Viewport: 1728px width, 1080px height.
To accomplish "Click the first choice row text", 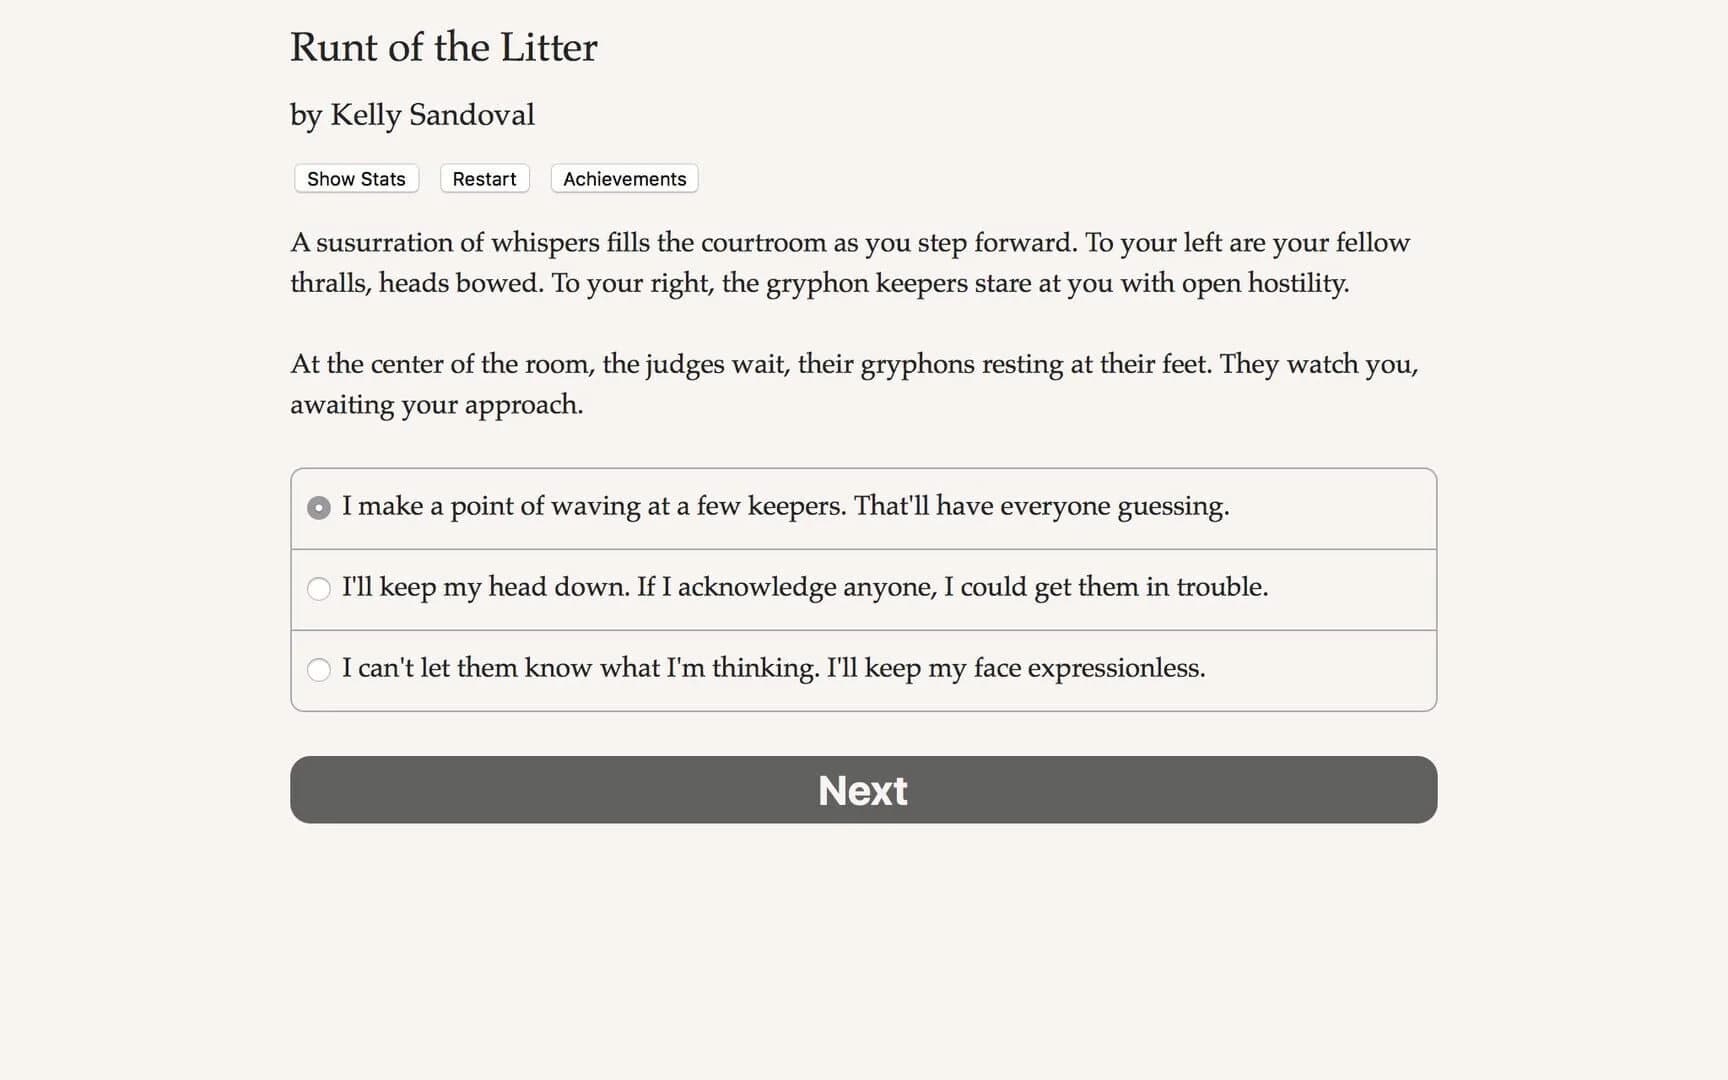I will coord(786,507).
